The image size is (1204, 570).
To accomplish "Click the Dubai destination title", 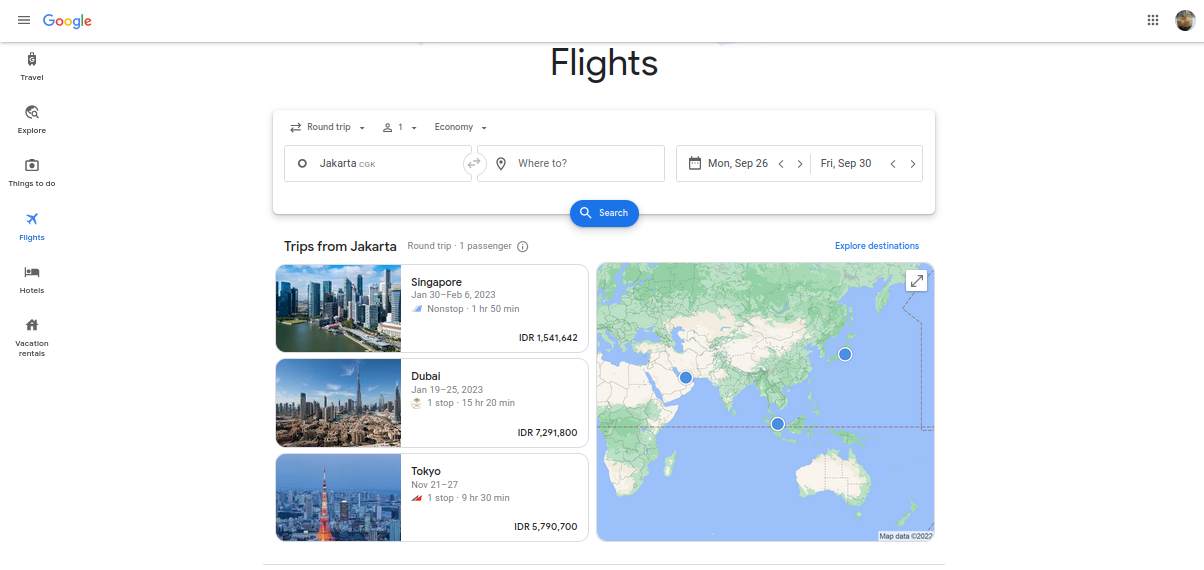I will point(426,377).
